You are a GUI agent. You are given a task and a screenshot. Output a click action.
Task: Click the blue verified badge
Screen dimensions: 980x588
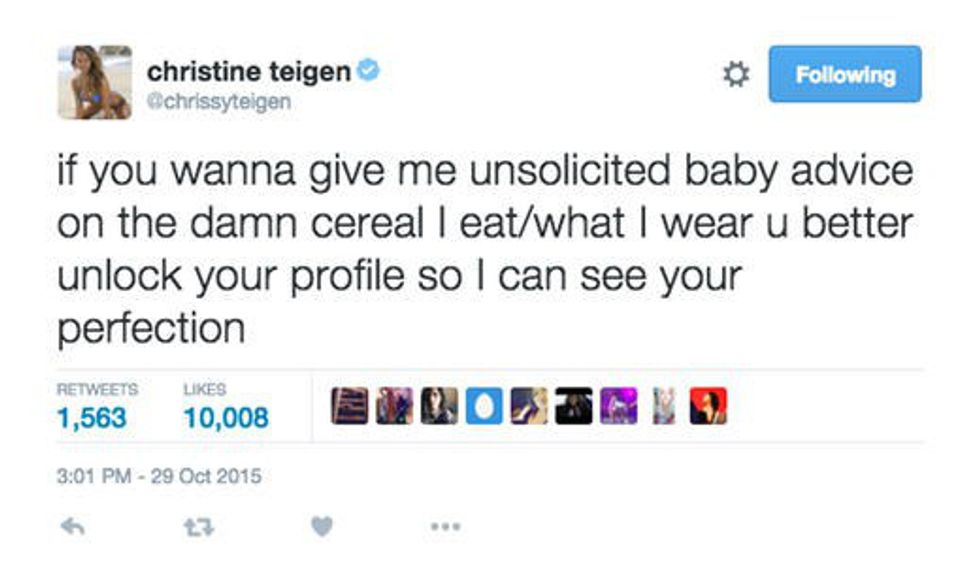coord(369,71)
